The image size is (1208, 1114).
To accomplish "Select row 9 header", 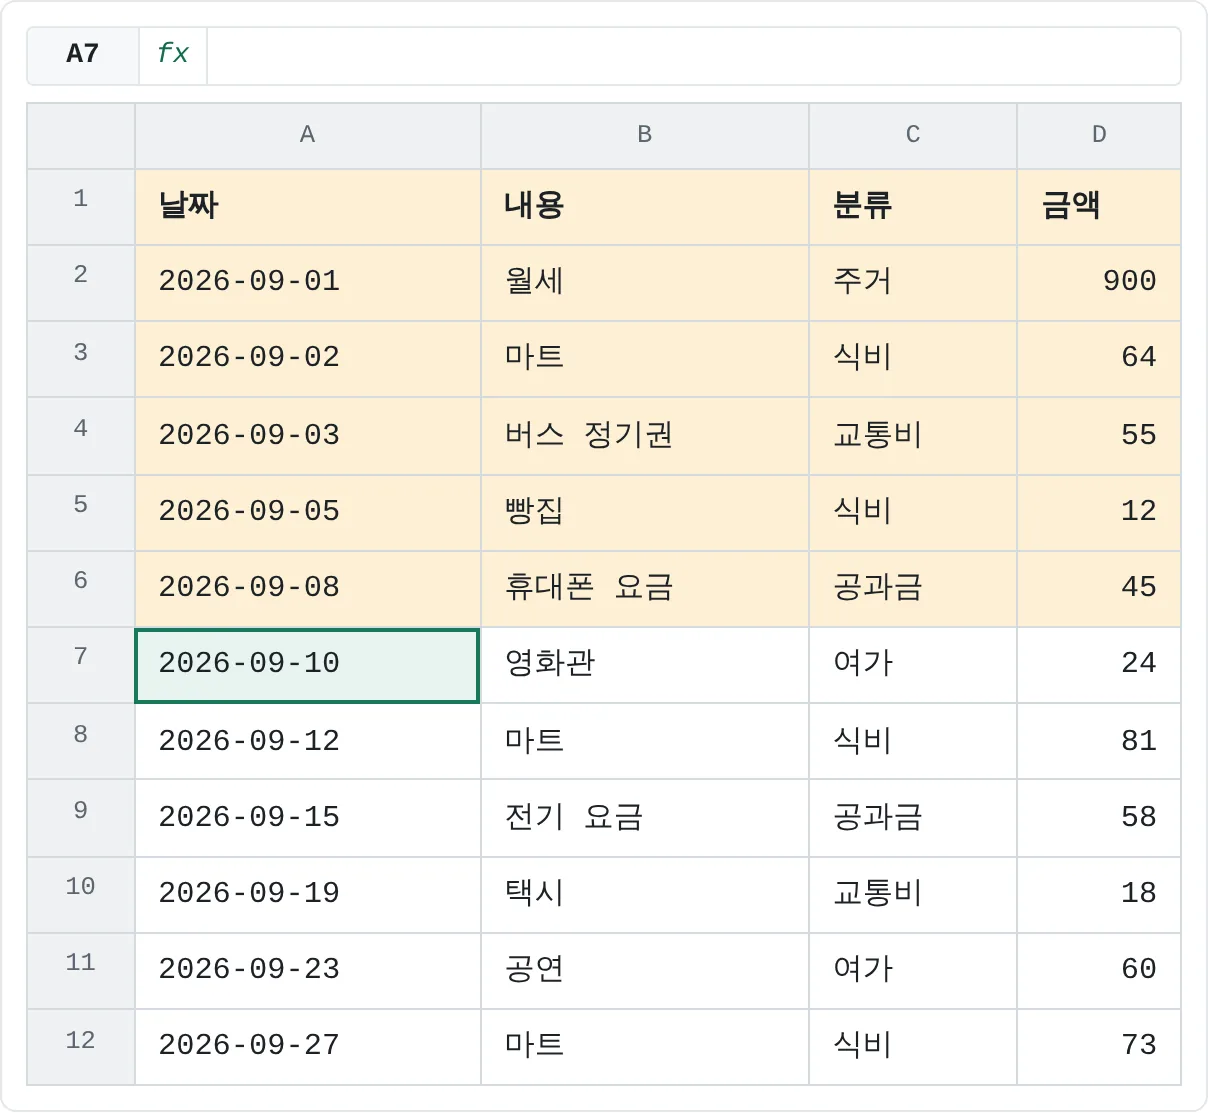I will coord(81,818).
